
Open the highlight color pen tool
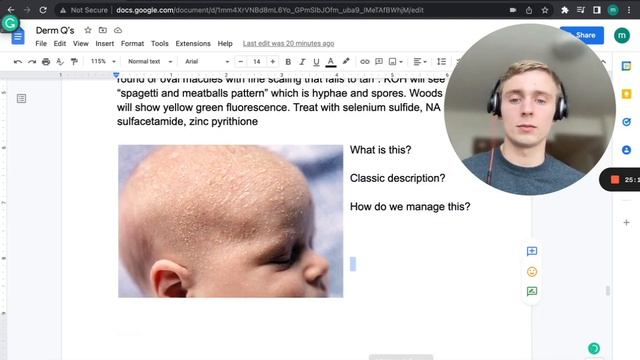click(x=346, y=62)
